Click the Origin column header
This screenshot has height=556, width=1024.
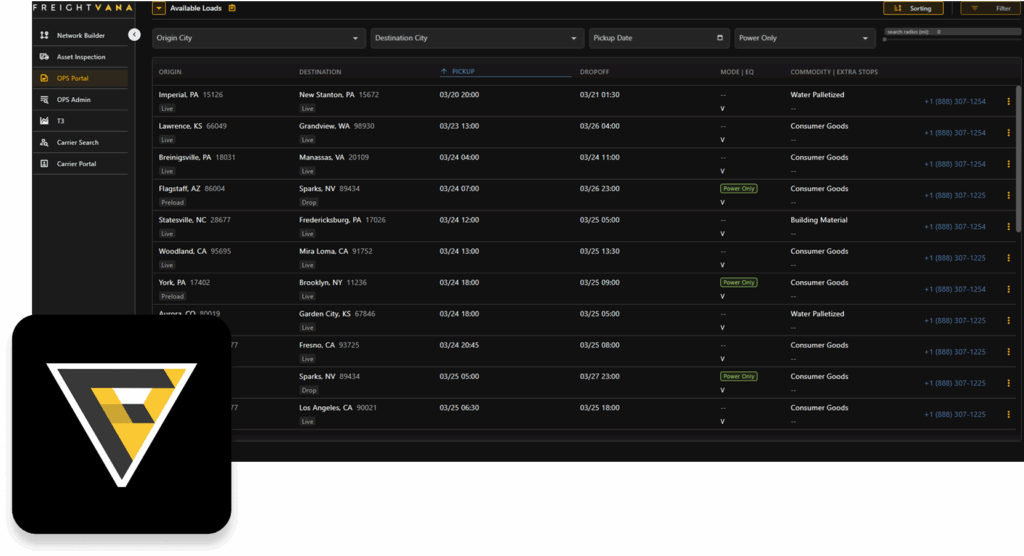click(x=170, y=72)
